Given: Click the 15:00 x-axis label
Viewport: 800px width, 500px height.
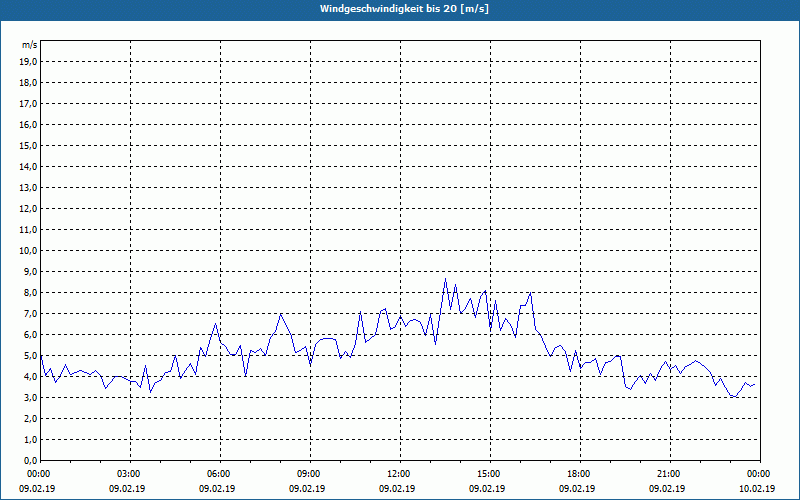Looking at the screenshot, I should click(490, 474).
